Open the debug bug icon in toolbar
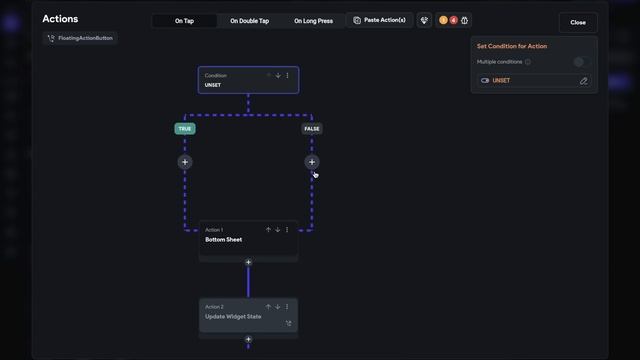Screen dimensions: 640x360 pos(464,20)
